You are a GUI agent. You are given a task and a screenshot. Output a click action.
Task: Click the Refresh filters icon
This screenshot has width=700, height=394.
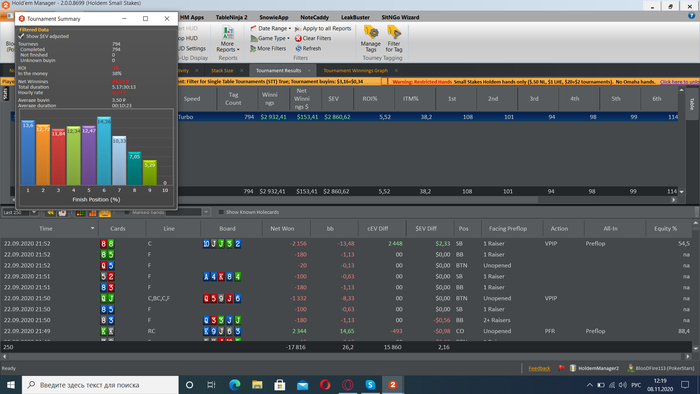click(x=298, y=48)
